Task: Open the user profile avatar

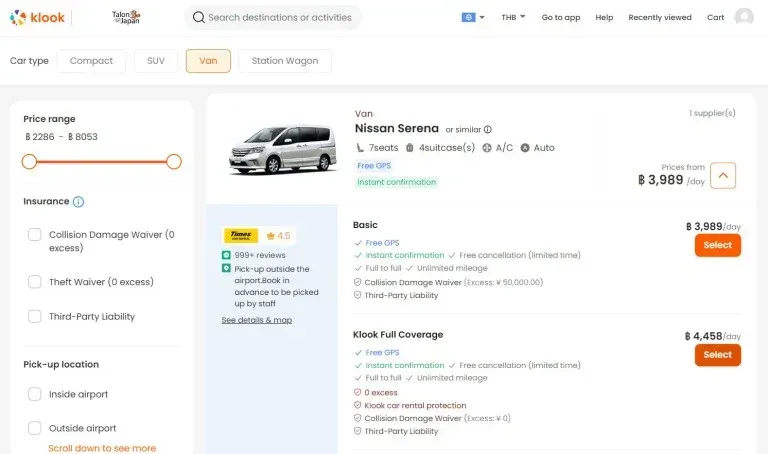Action: click(744, 17)
